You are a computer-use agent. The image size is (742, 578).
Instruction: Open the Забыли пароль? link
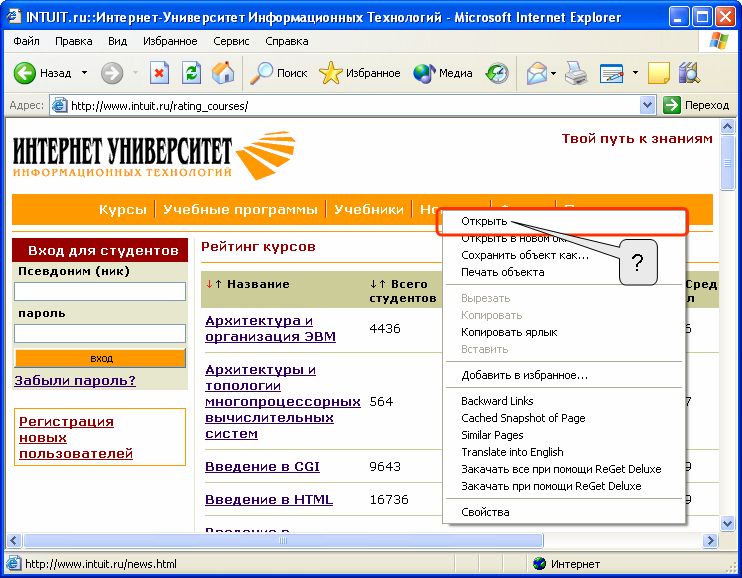pyautogui.click(x=75, y=381)
